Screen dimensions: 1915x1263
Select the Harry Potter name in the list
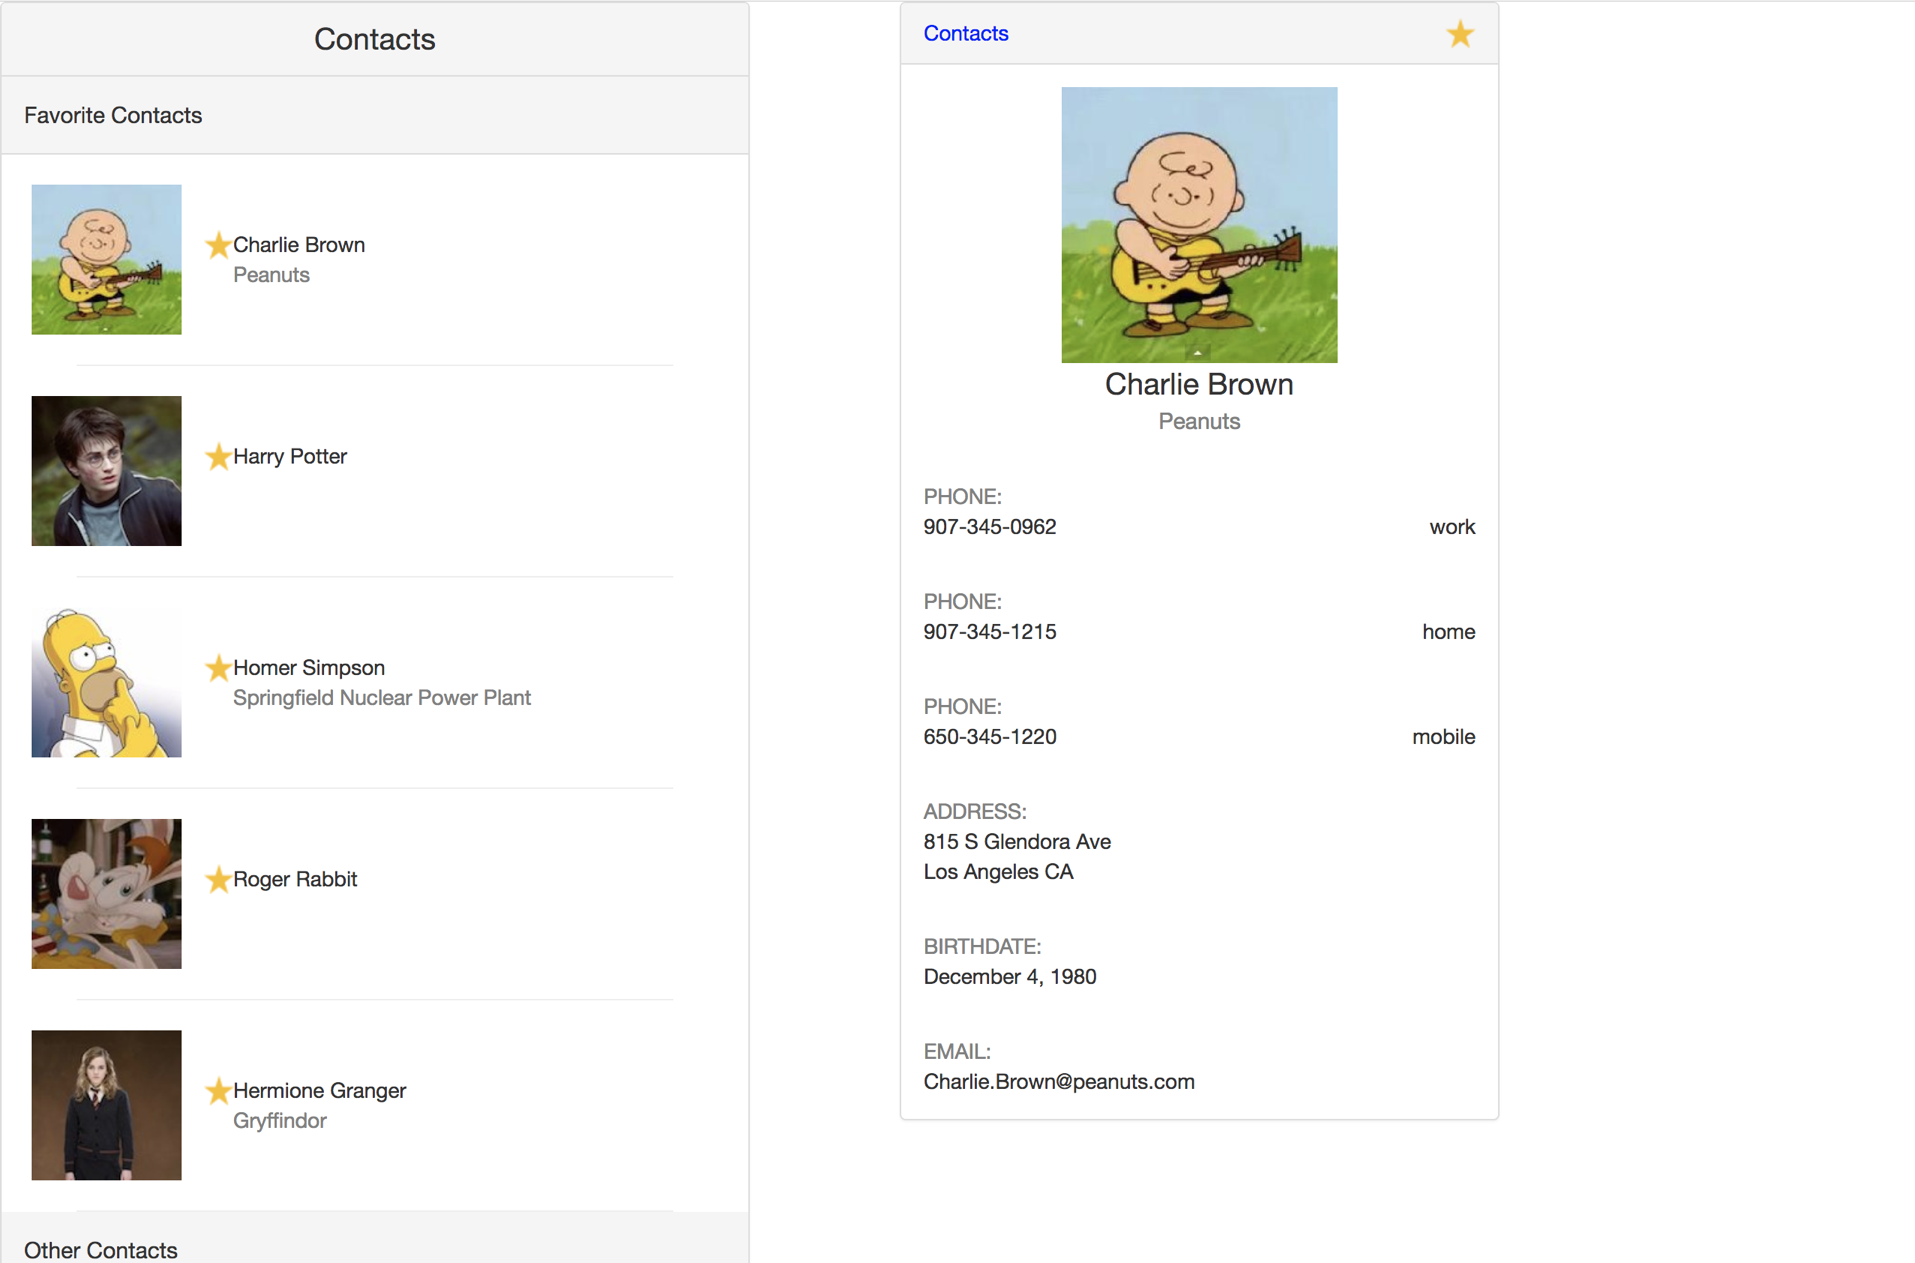[290, 456]
